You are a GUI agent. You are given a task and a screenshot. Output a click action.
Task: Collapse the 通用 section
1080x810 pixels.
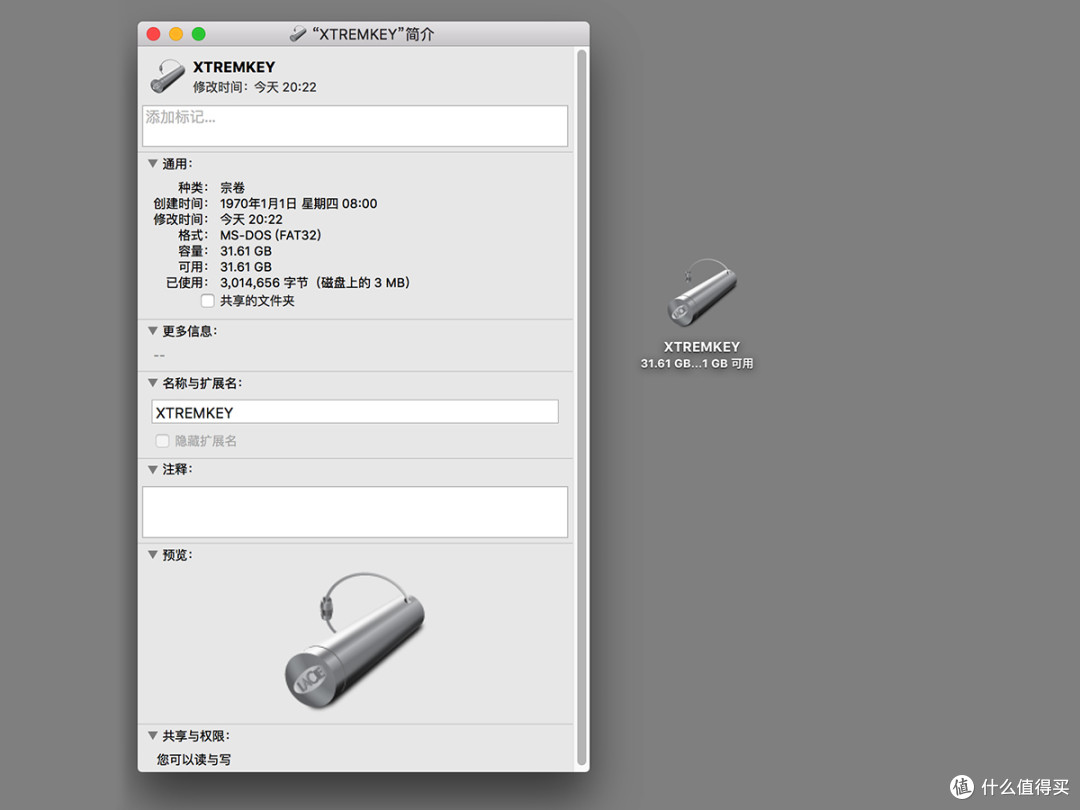(x=153, y=164)
